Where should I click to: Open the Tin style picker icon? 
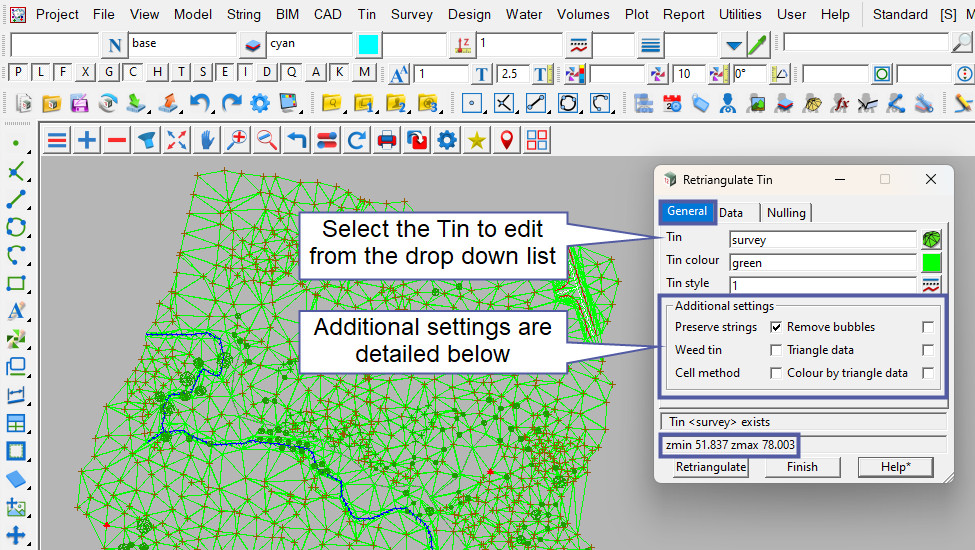[x=931, y=284]
